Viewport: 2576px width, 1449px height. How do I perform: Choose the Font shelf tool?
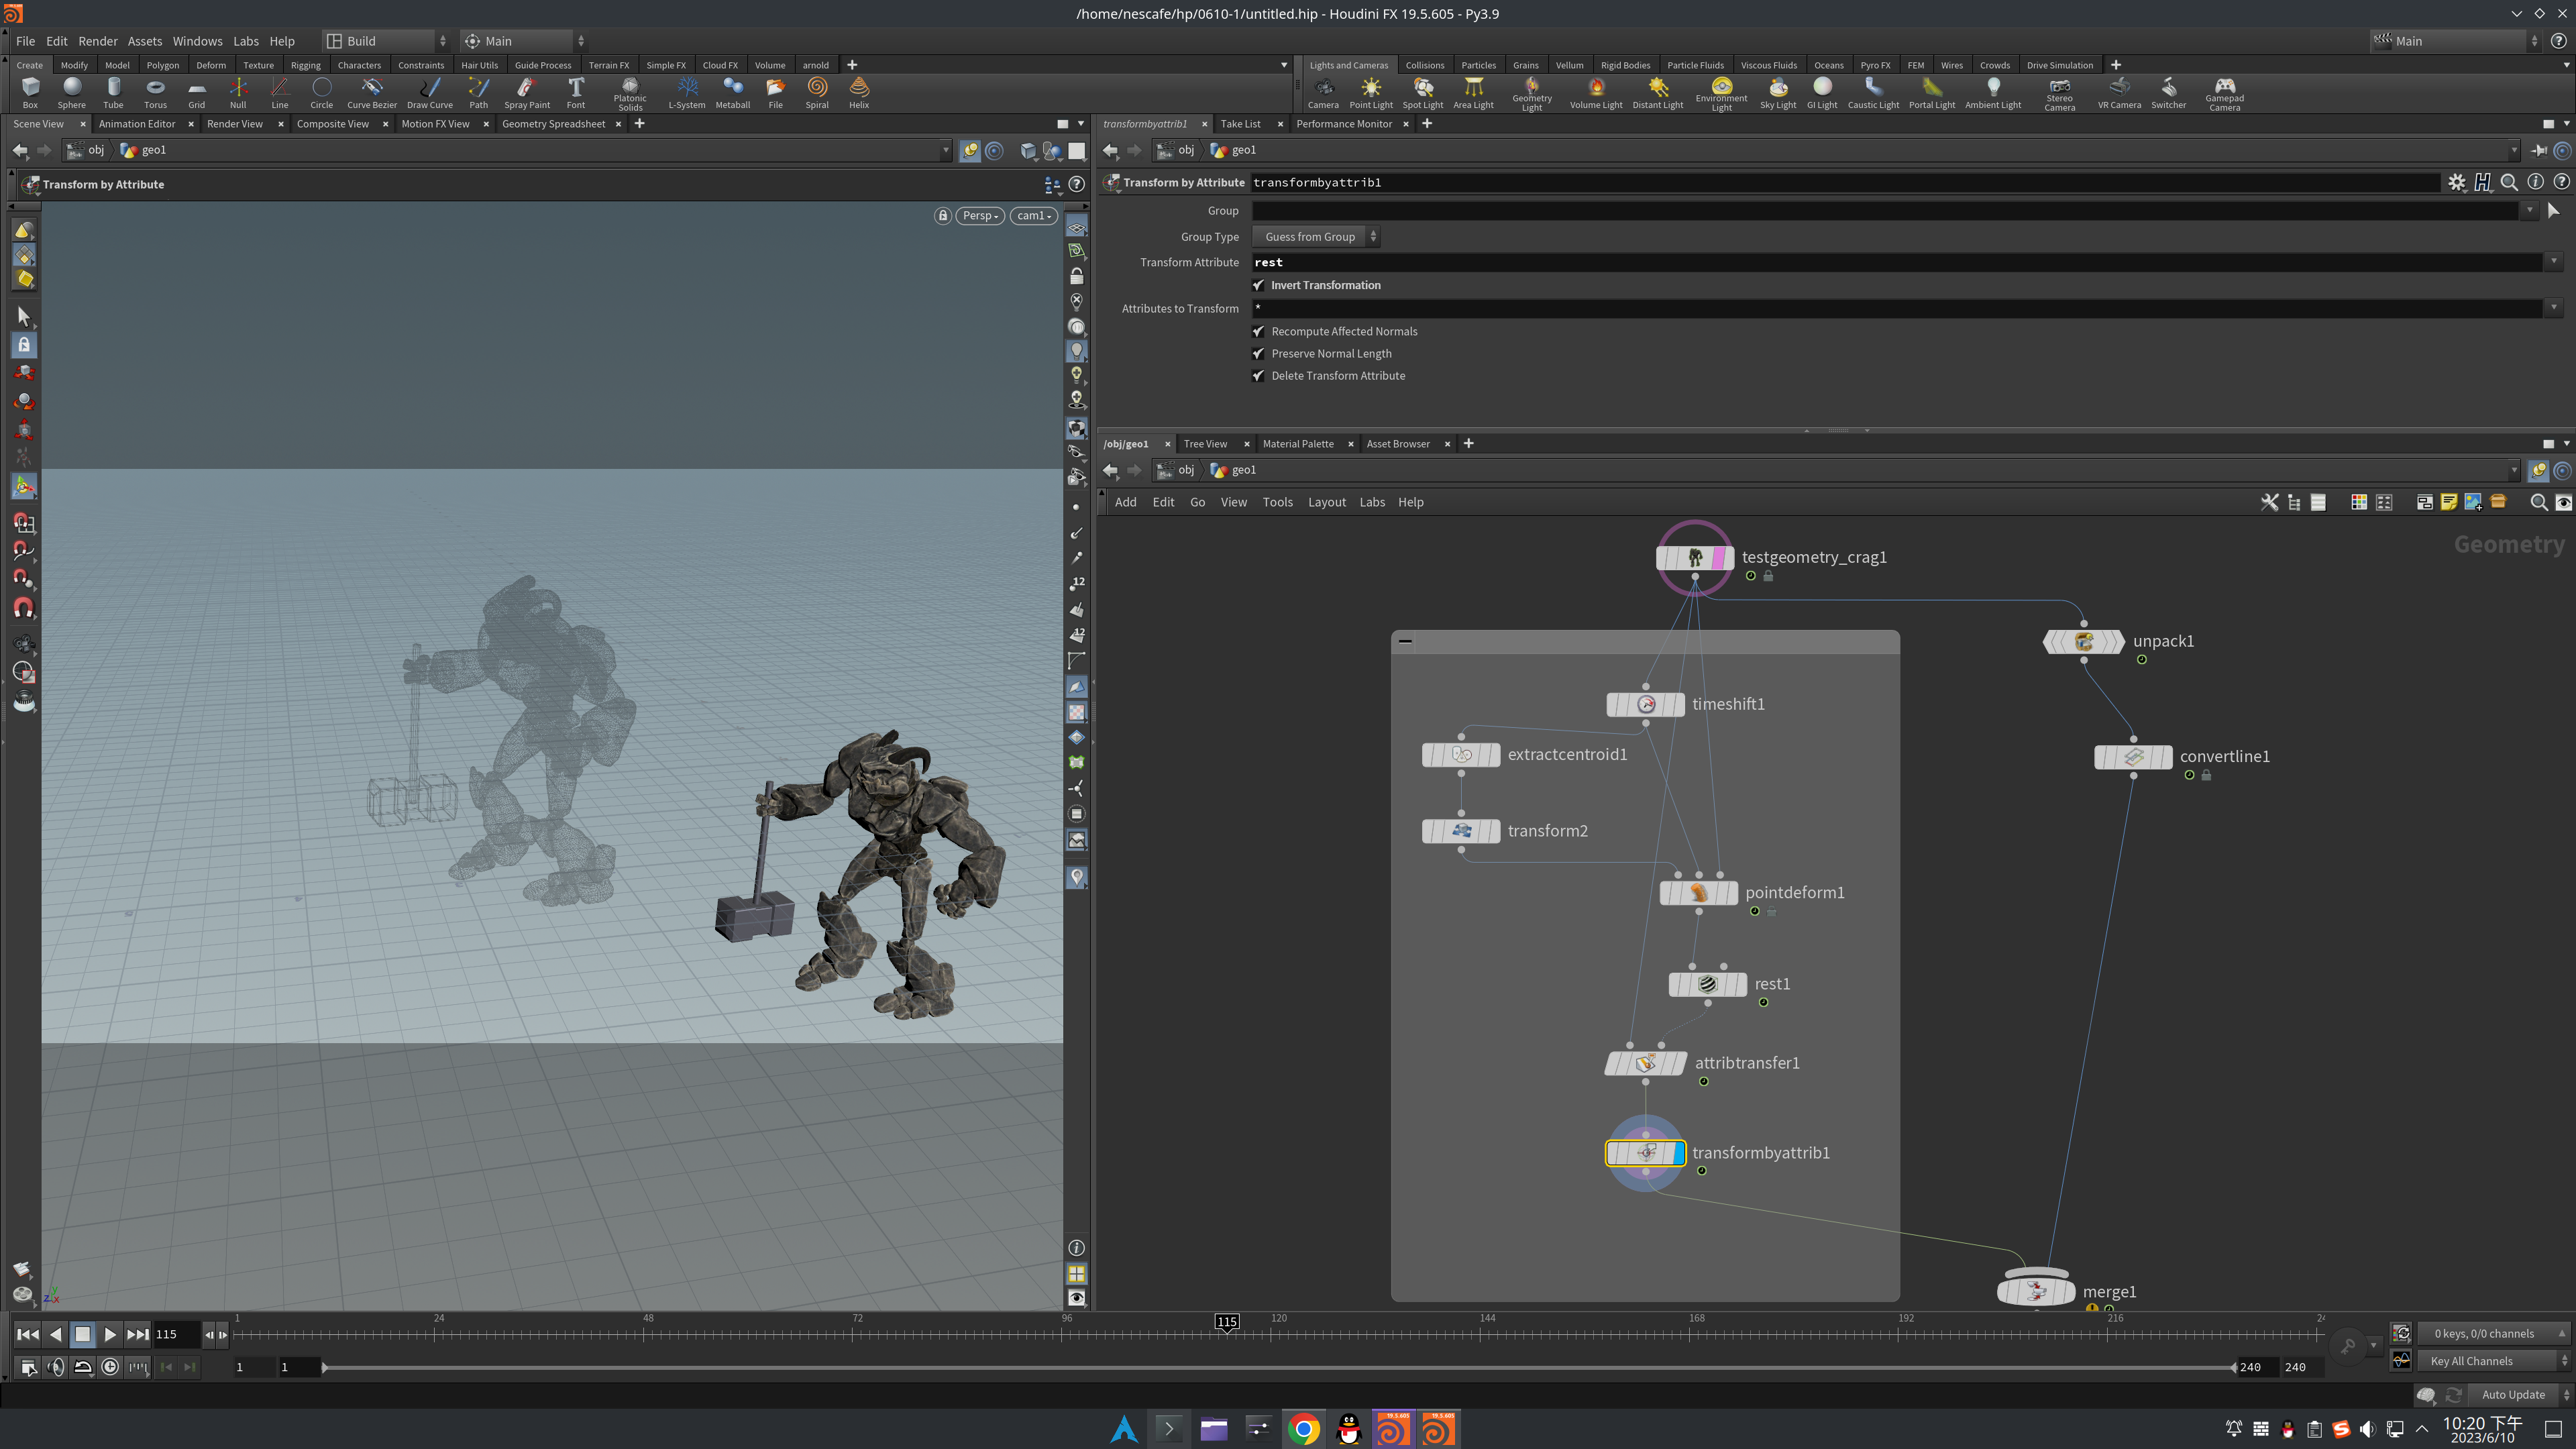(576, 93)
